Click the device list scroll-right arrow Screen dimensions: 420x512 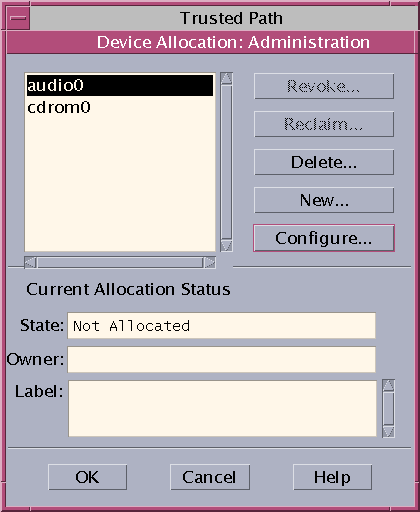click(210, 263)
